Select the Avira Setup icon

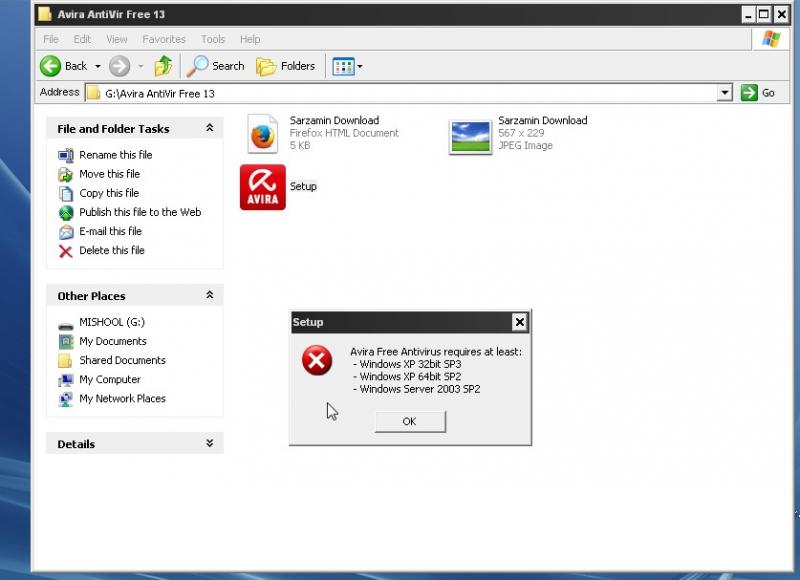(x=263, y=187)
